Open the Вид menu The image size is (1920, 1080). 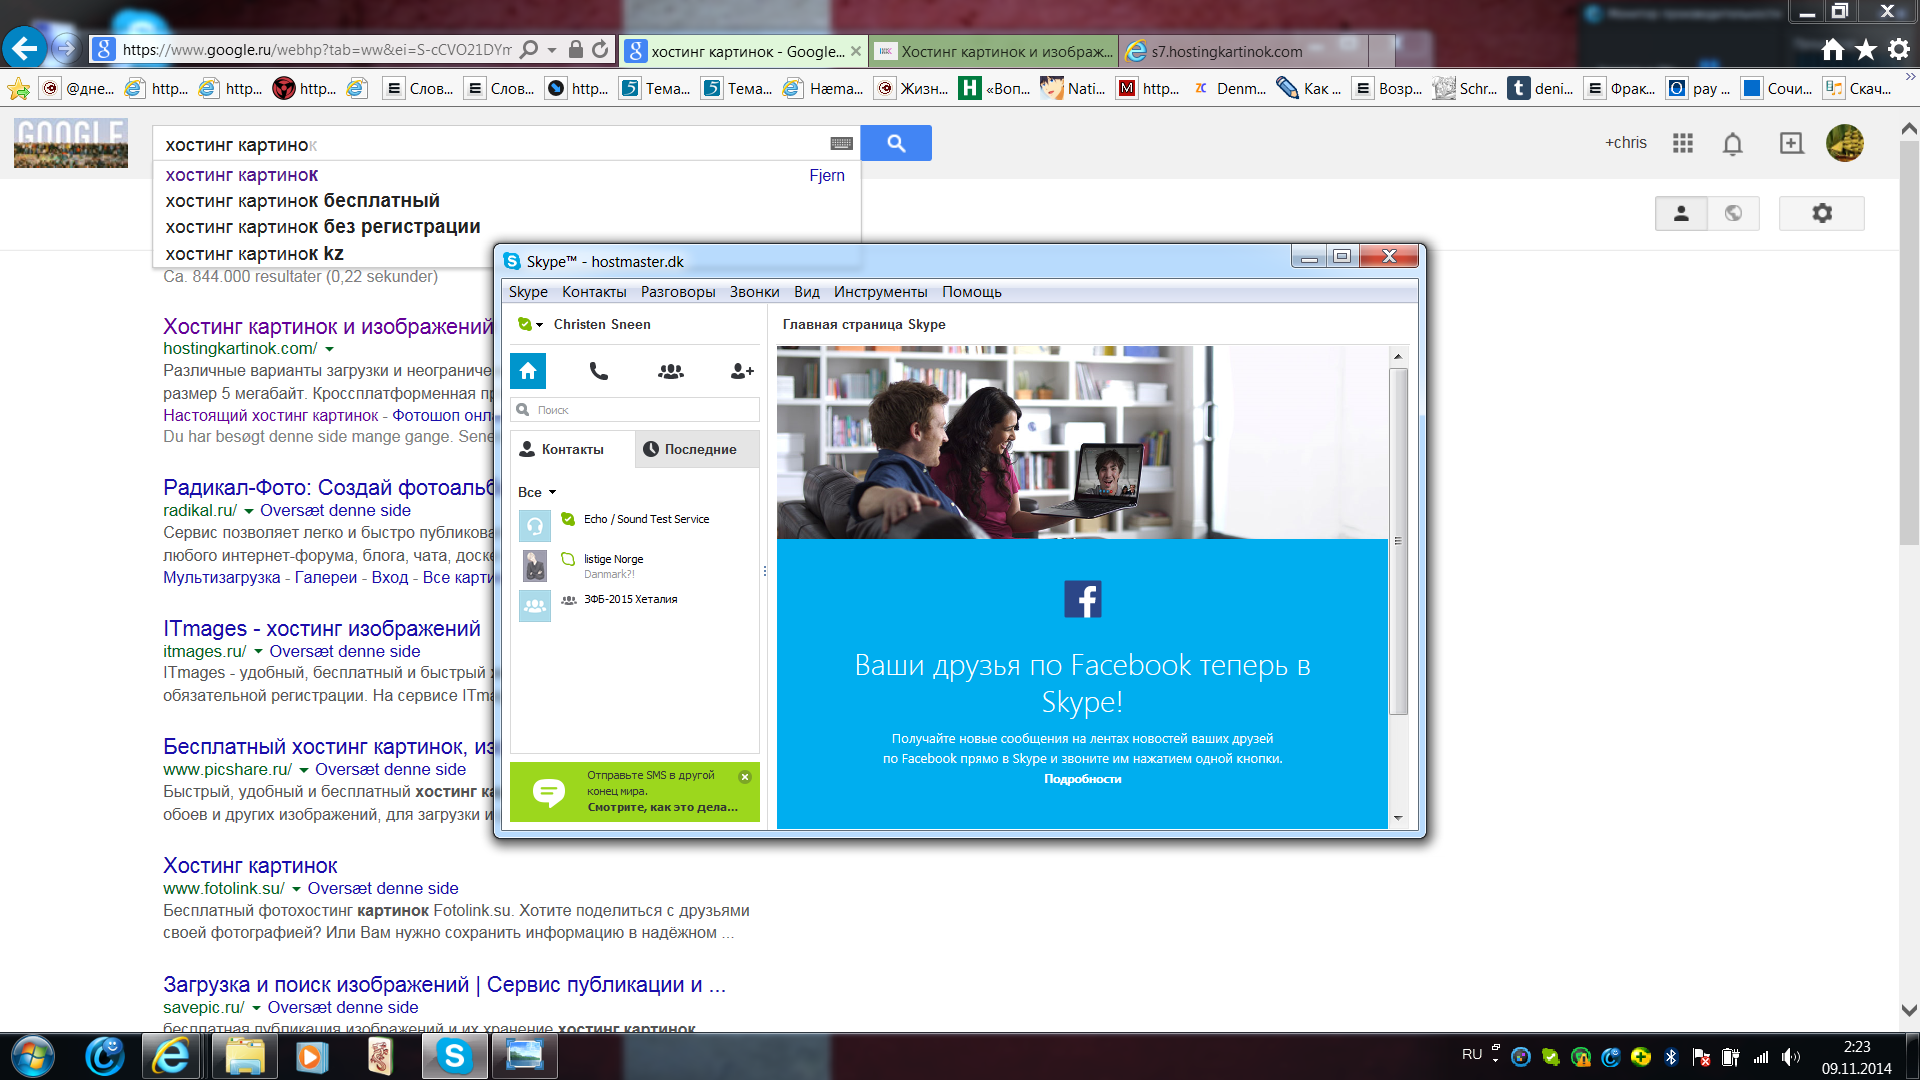807,292
